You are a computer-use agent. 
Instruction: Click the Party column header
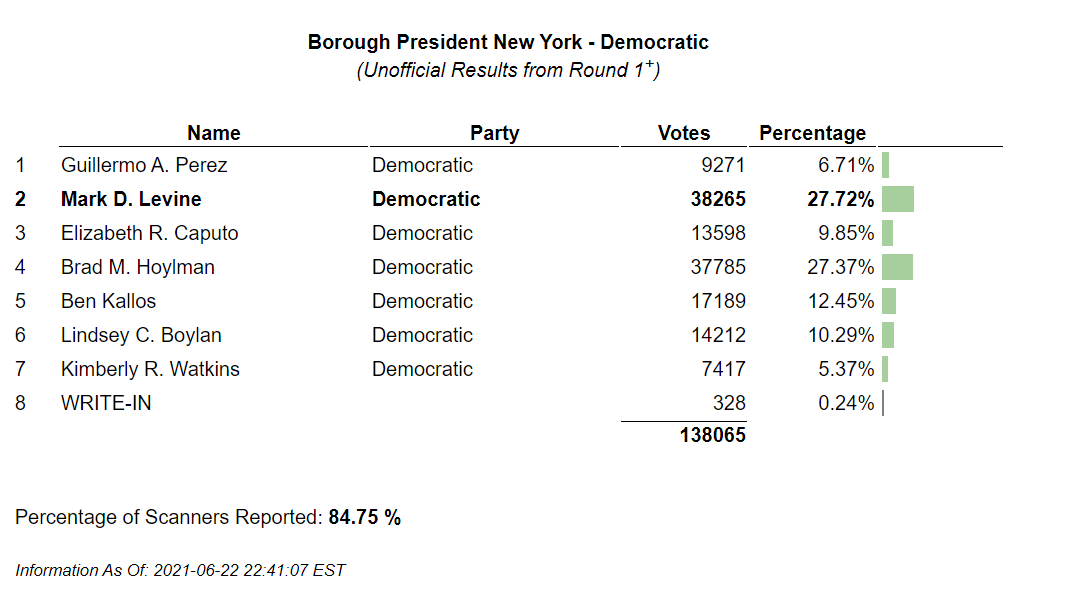point(494,133)
